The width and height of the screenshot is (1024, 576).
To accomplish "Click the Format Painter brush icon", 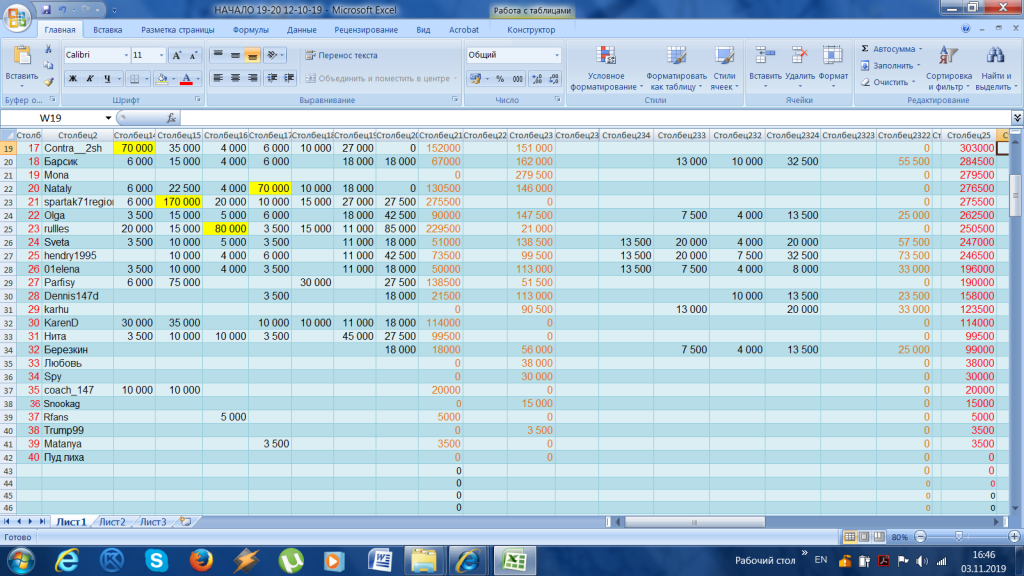I will tap(48, 82).
